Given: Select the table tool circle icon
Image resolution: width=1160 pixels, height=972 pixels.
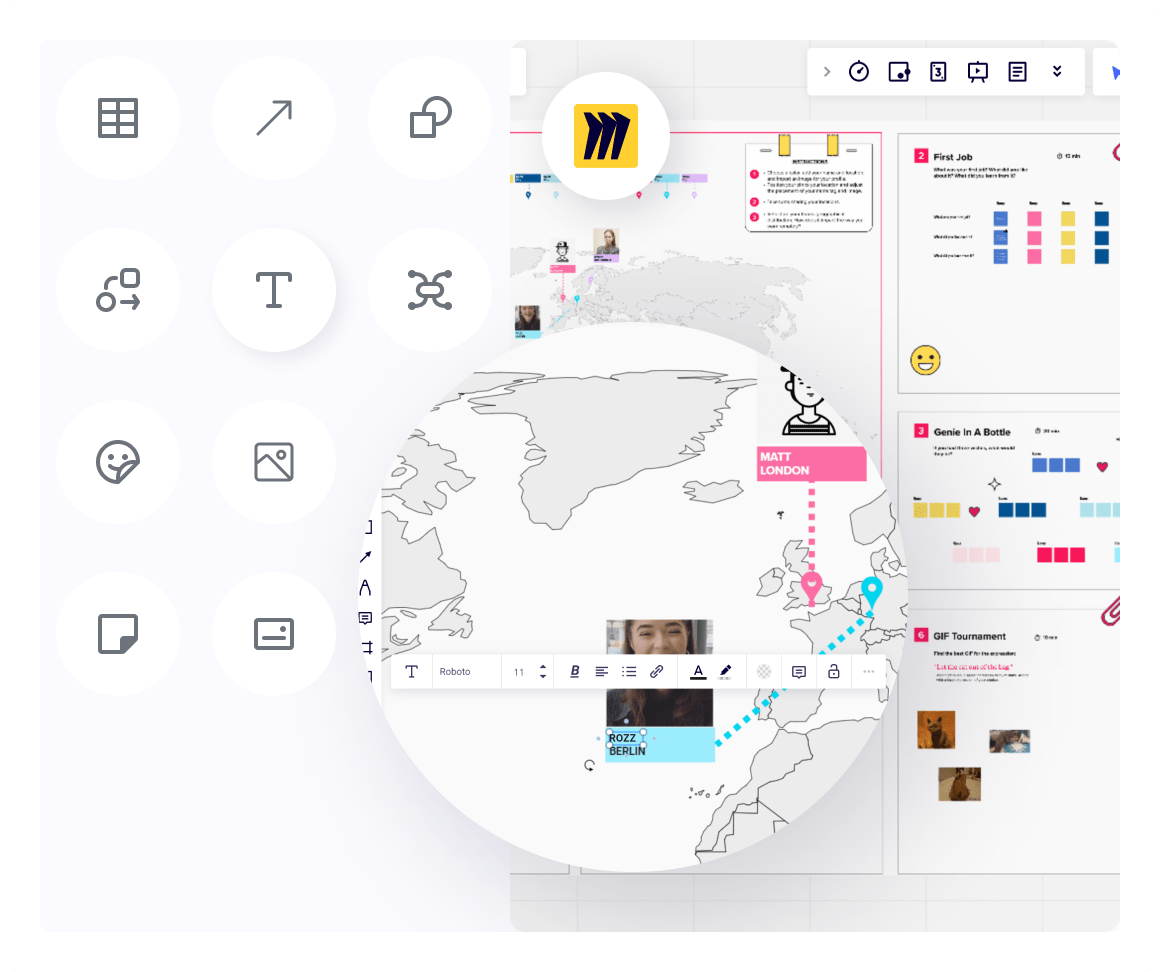Looking at the screenshot, I should click(118, 118).
